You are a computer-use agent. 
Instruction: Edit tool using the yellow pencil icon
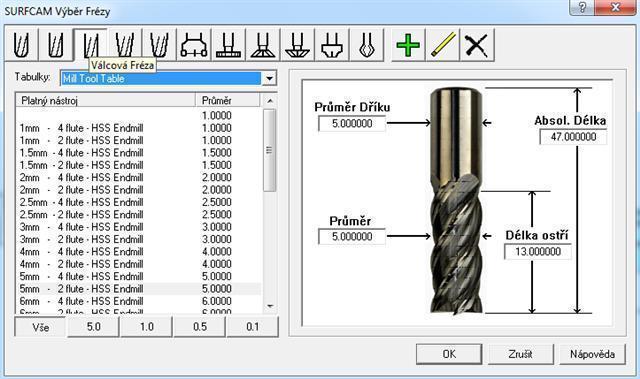click(442, 44)
